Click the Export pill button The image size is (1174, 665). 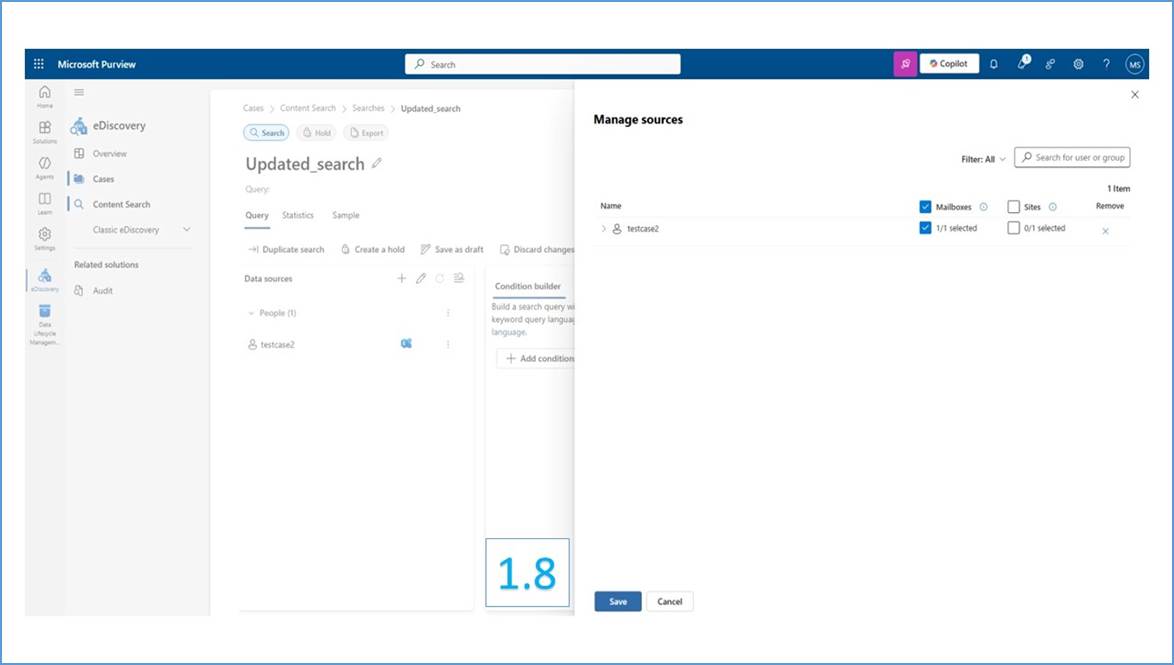pos(365,133)
